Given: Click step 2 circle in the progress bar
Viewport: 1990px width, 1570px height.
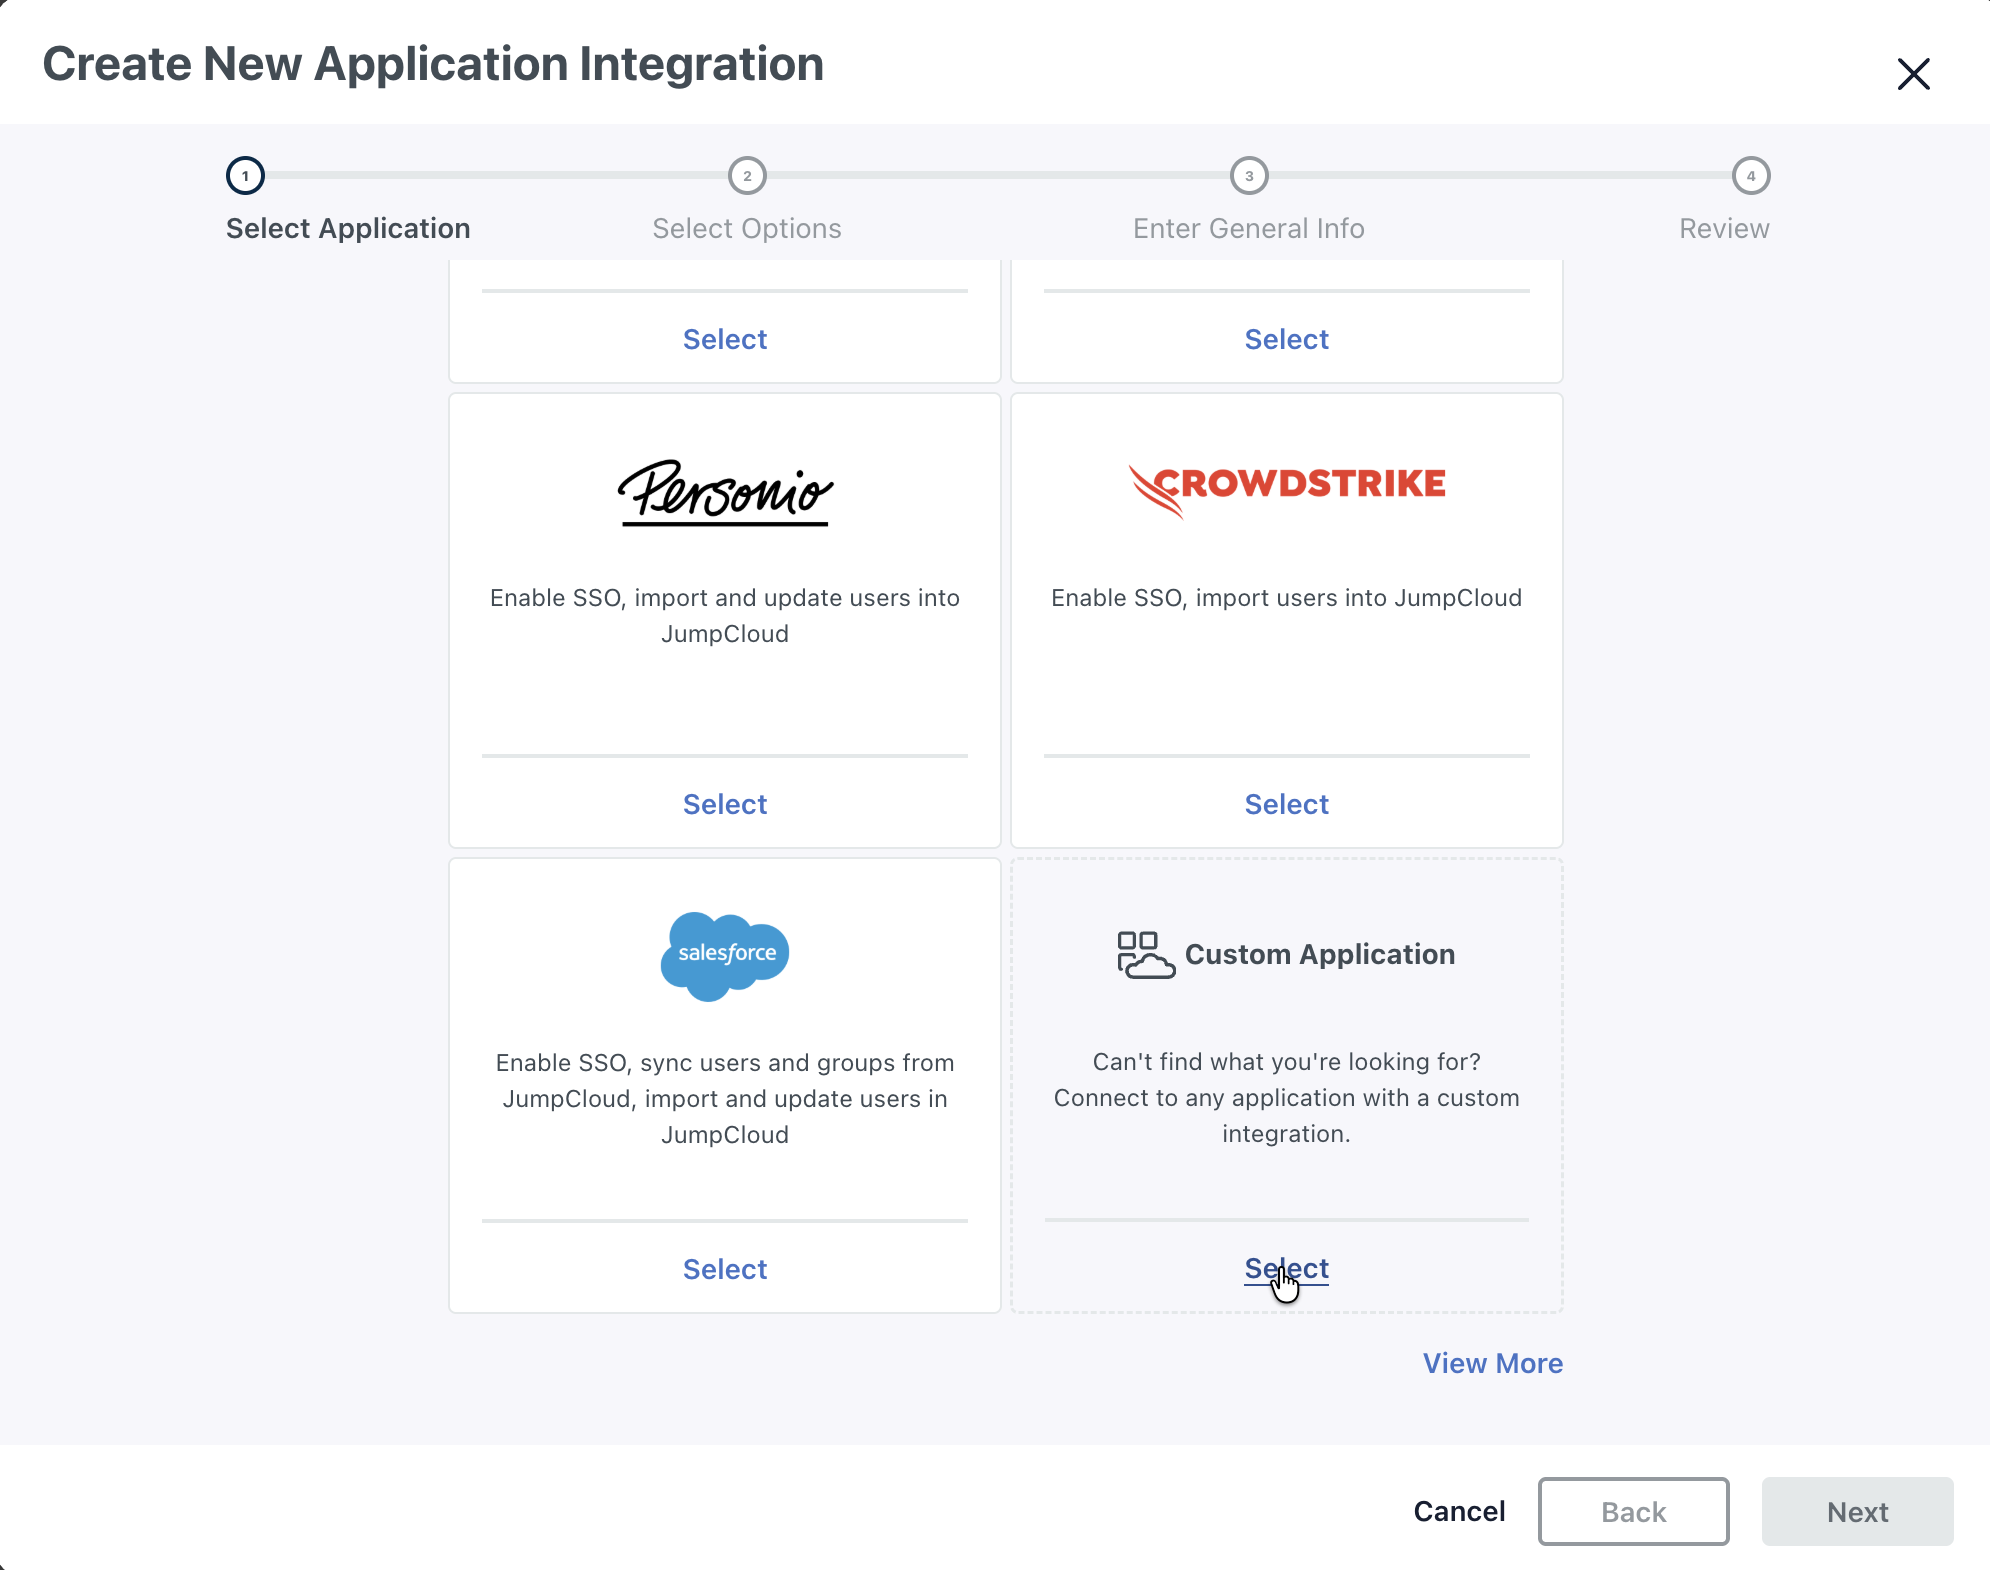Looking at the screenshot, I should pos(747,175).
